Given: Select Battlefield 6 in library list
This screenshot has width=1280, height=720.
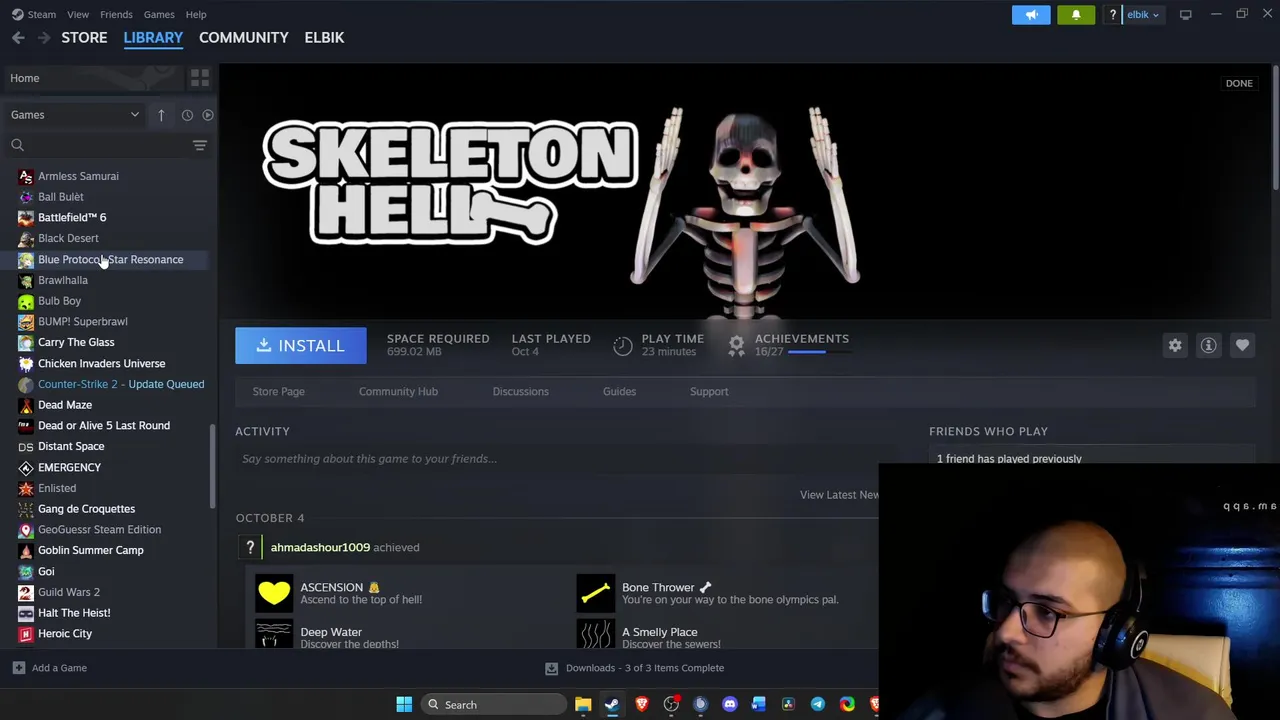Looking at the screenshot, I should click(72, 217).
